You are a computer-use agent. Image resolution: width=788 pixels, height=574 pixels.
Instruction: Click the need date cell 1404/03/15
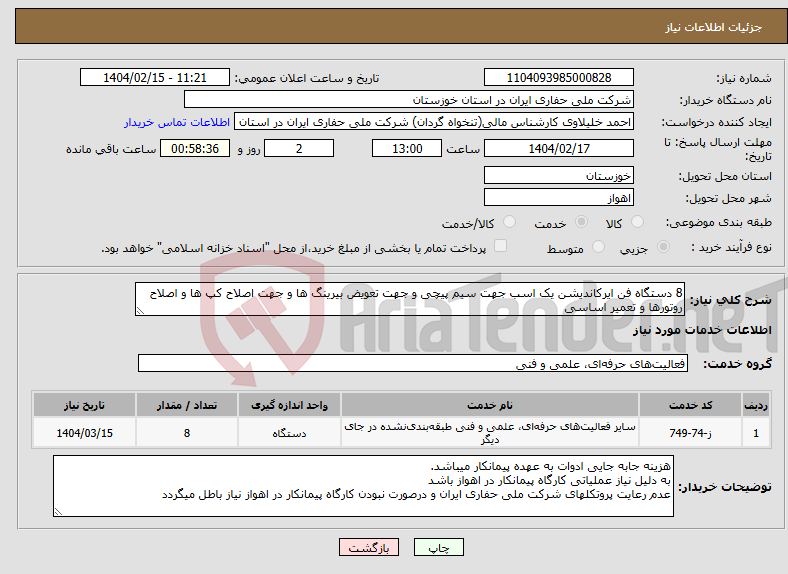coord(84,433)
